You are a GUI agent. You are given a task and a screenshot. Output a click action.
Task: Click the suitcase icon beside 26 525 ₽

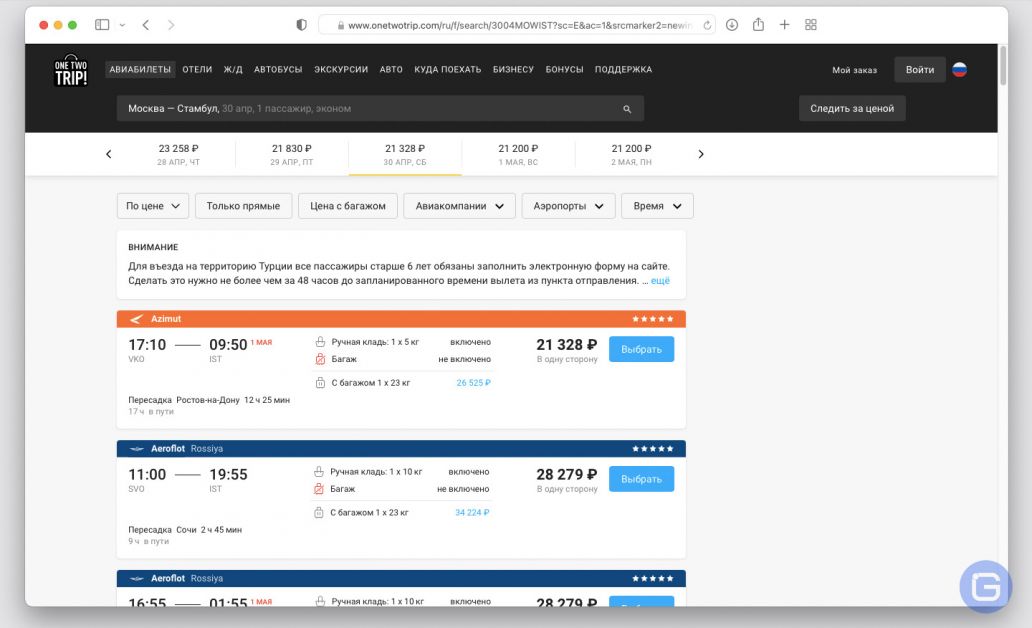(320, 382)
